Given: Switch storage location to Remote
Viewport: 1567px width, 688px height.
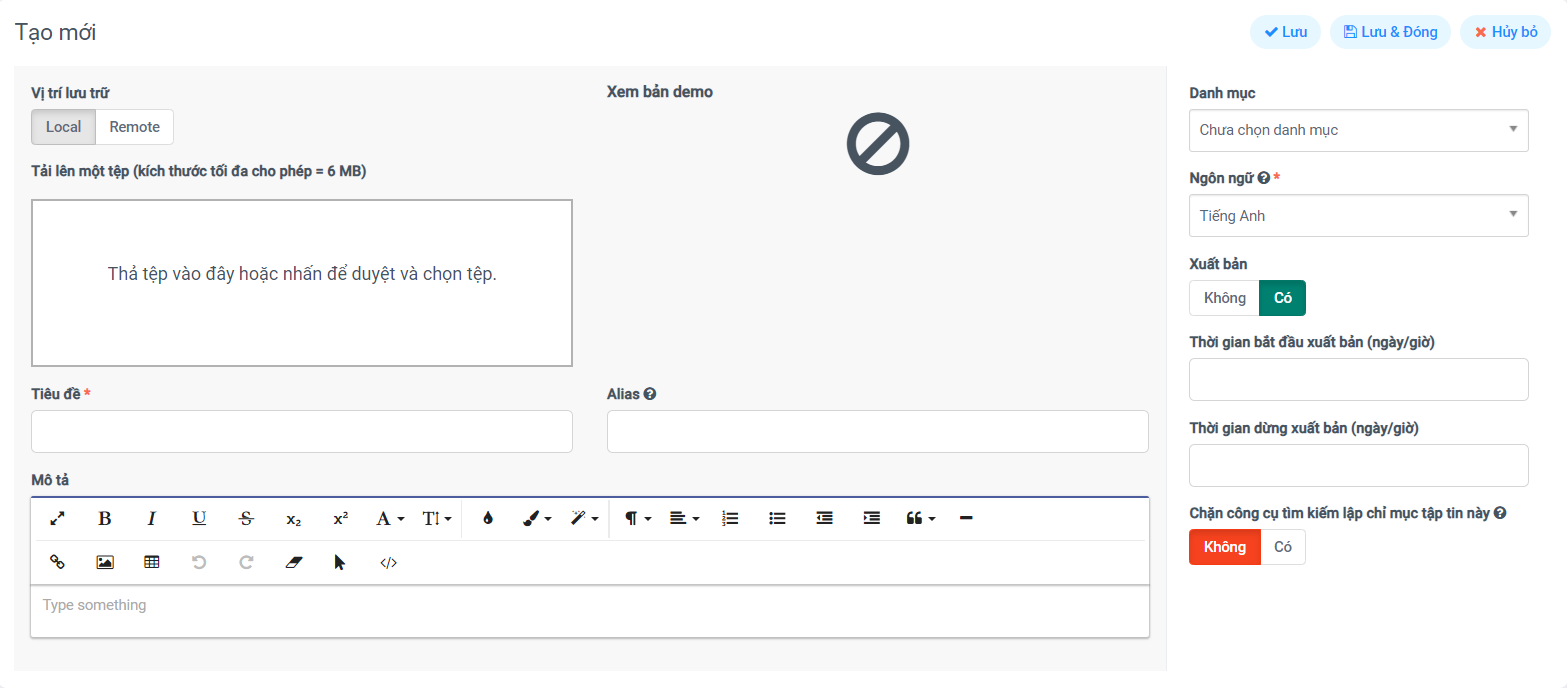Looking at the screenshot, I should point(135,127).
